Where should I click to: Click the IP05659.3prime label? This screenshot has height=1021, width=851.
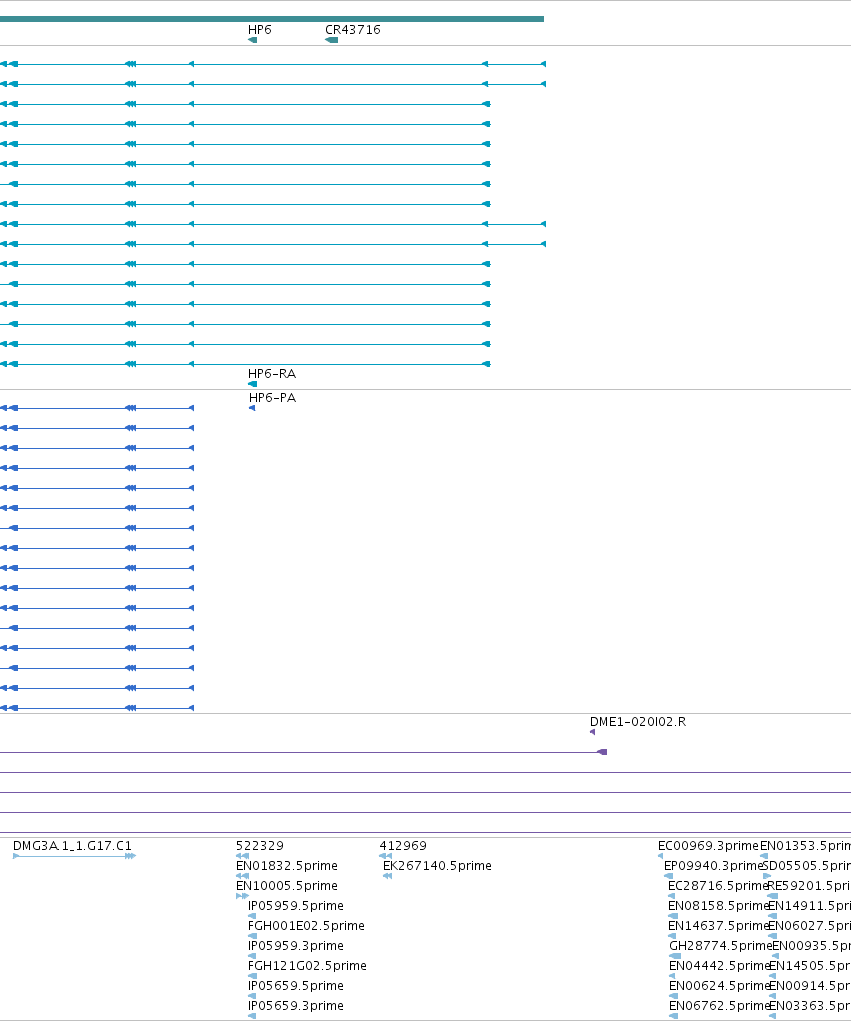point(296,1006)
